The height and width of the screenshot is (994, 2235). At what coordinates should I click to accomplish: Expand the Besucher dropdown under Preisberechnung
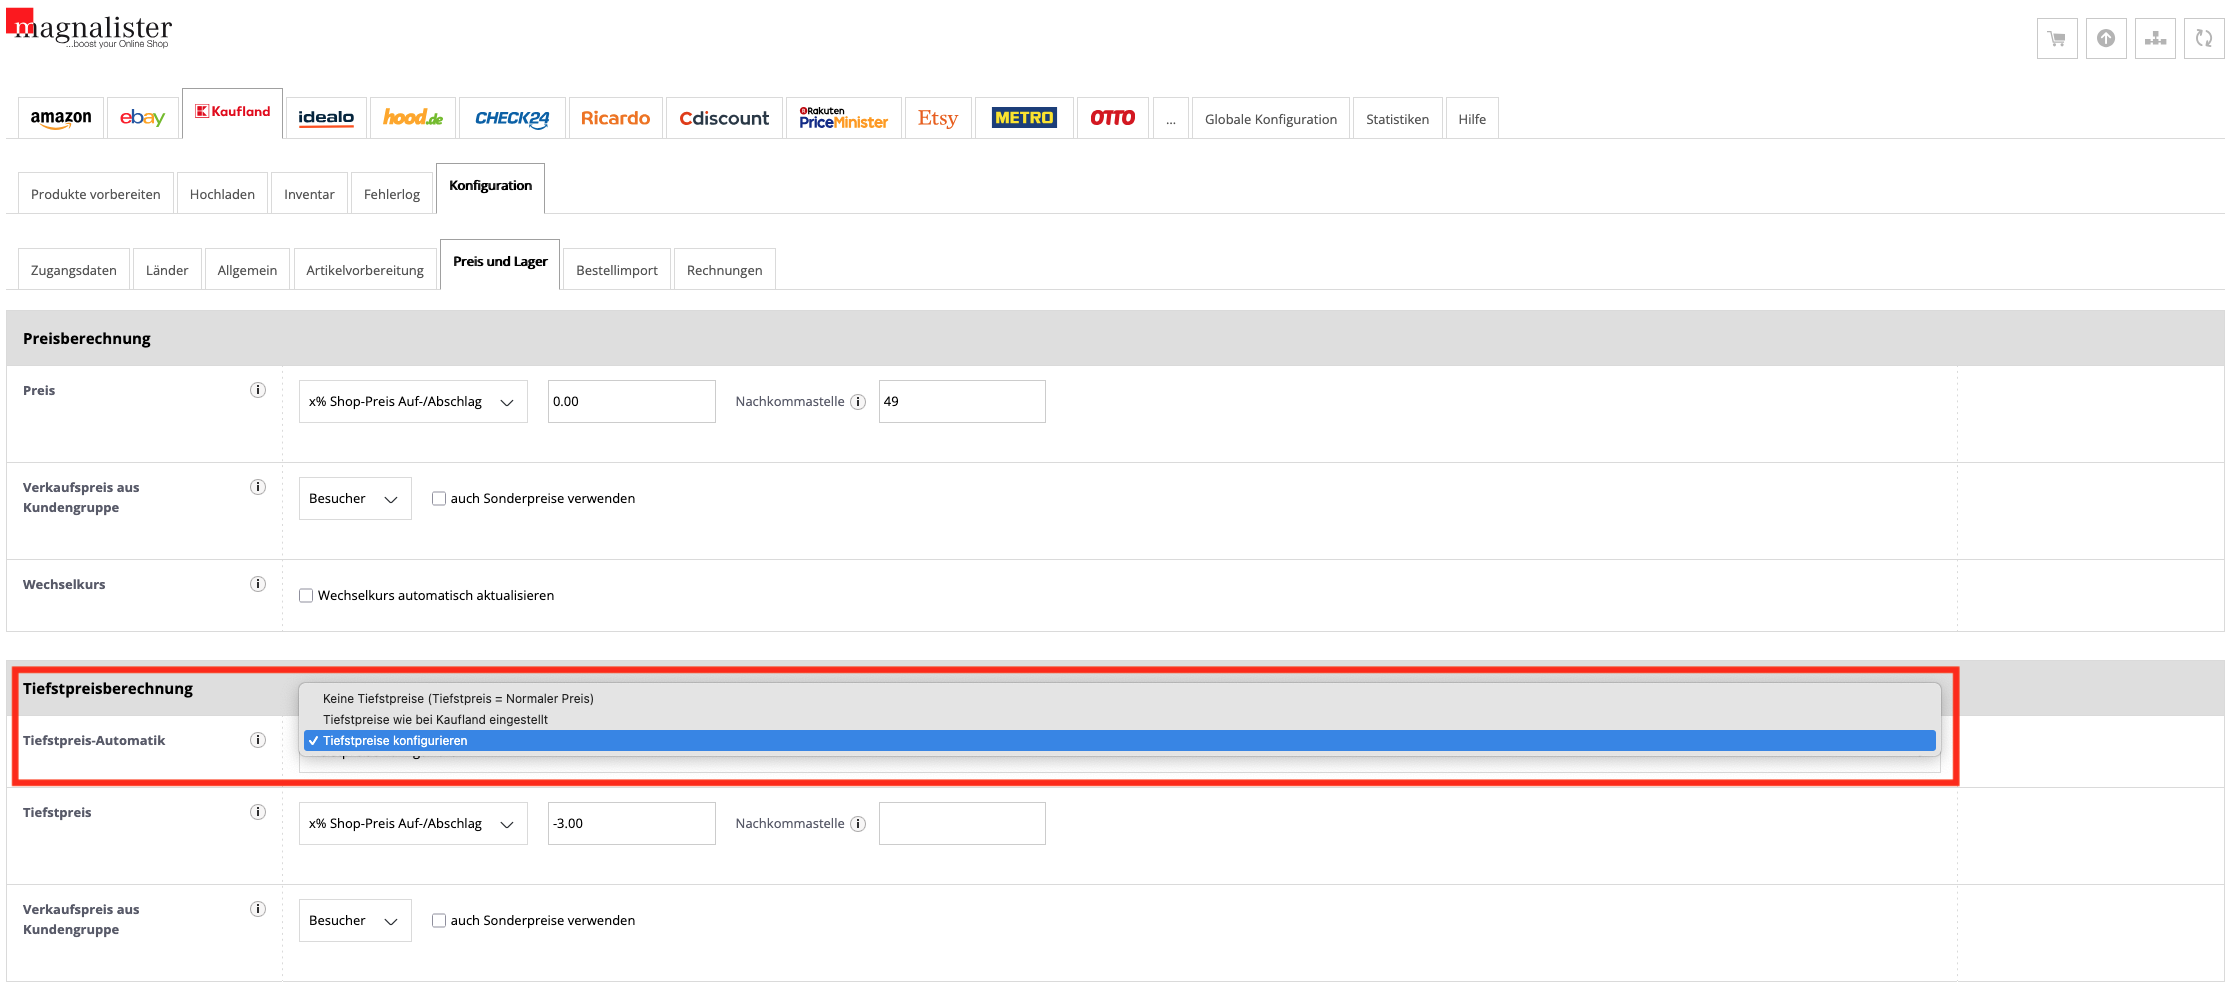354,499
